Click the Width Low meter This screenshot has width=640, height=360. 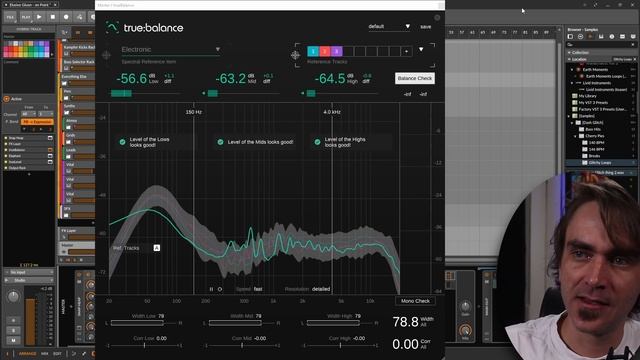[138, 323]
